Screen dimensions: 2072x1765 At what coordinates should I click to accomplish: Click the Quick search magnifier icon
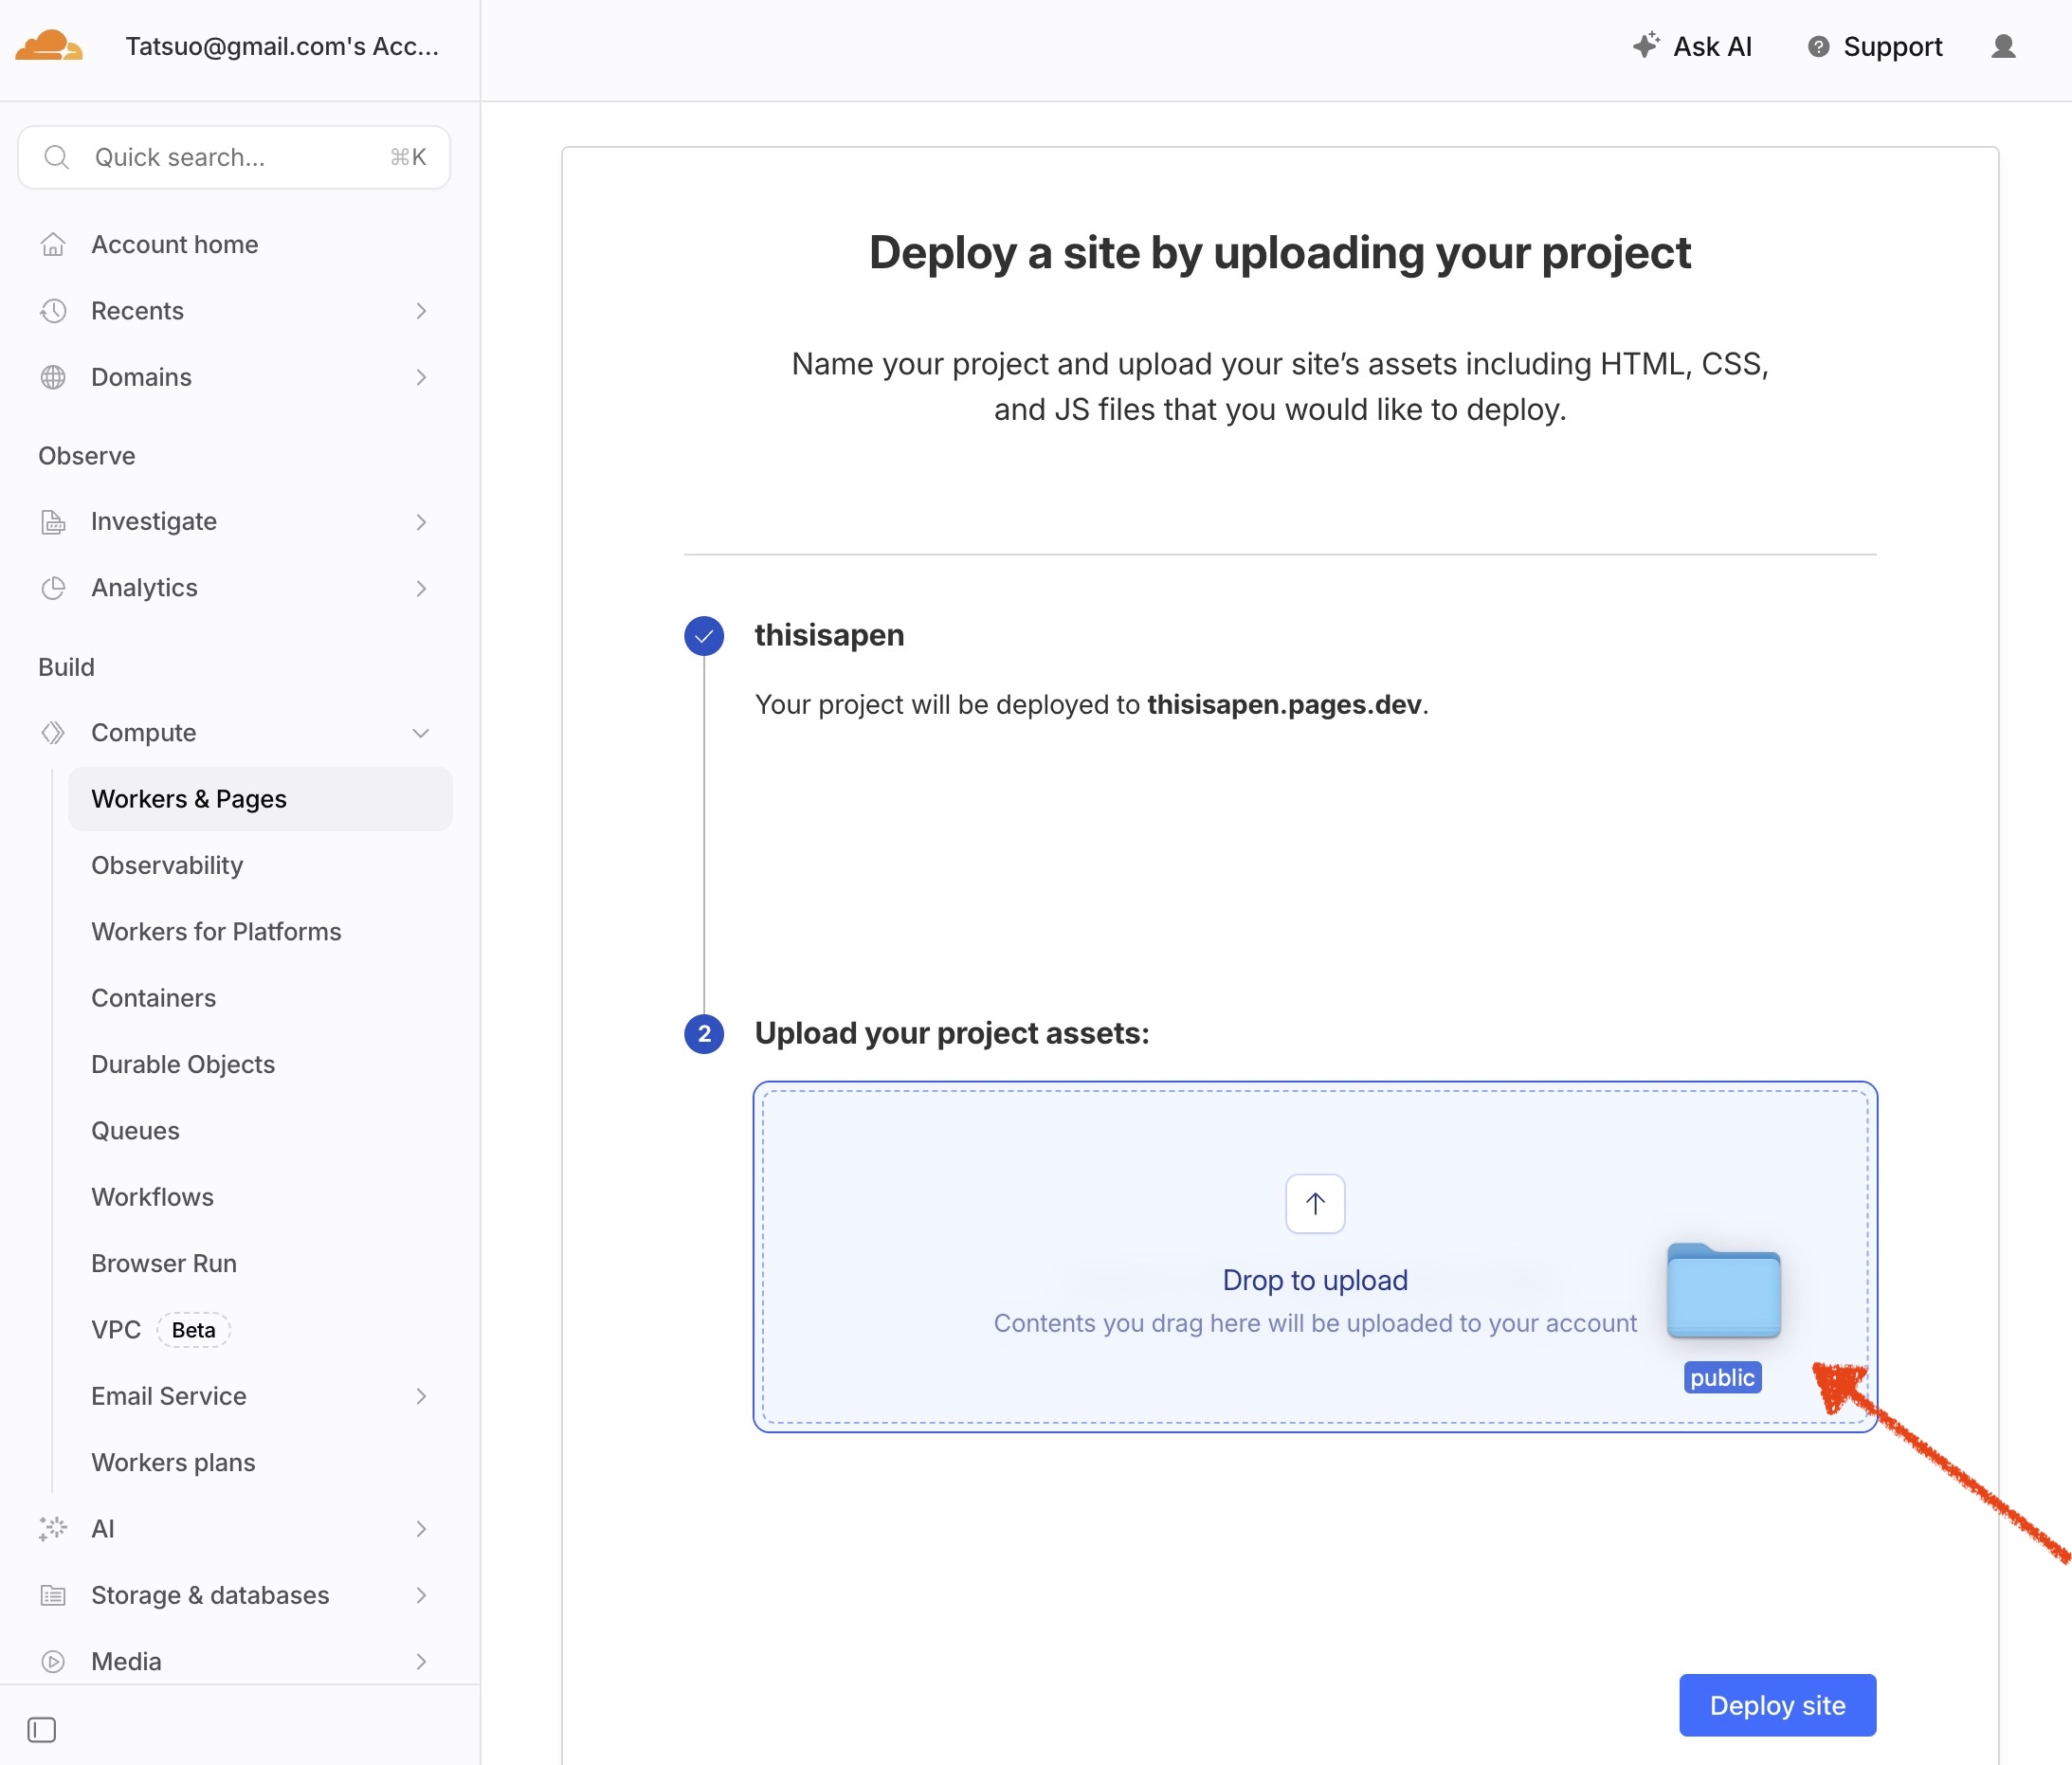point(57,157)
